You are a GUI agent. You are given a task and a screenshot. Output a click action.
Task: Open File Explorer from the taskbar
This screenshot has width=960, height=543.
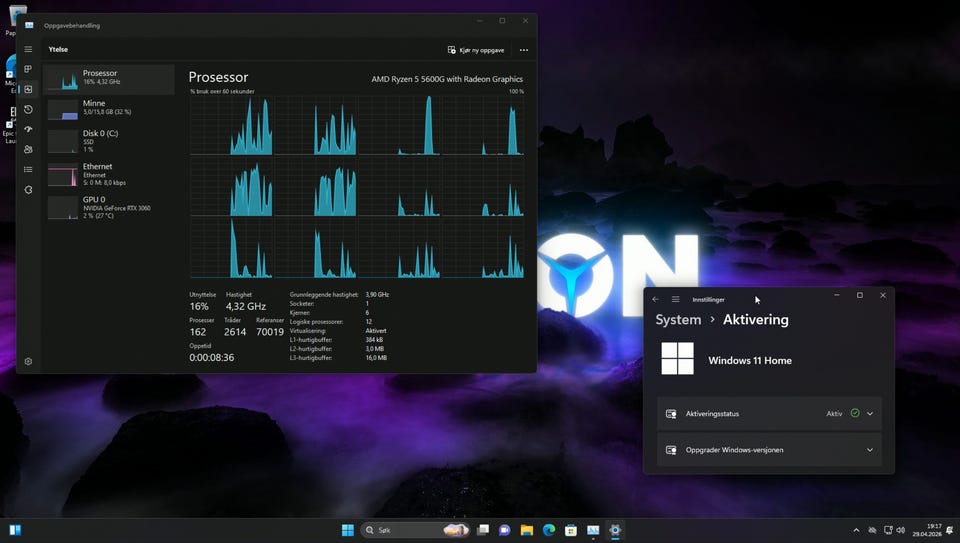527,530
